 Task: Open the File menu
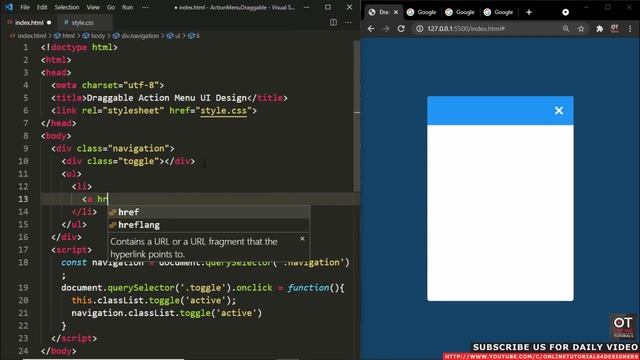tap(25, 7)
